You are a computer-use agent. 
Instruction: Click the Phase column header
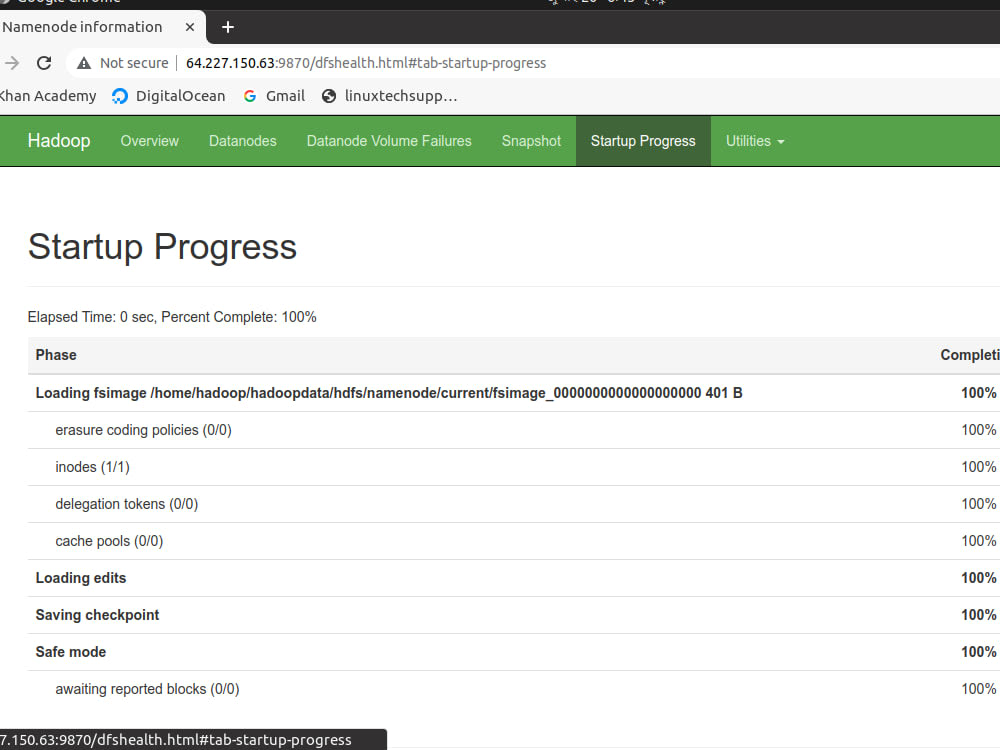[56, 355]
